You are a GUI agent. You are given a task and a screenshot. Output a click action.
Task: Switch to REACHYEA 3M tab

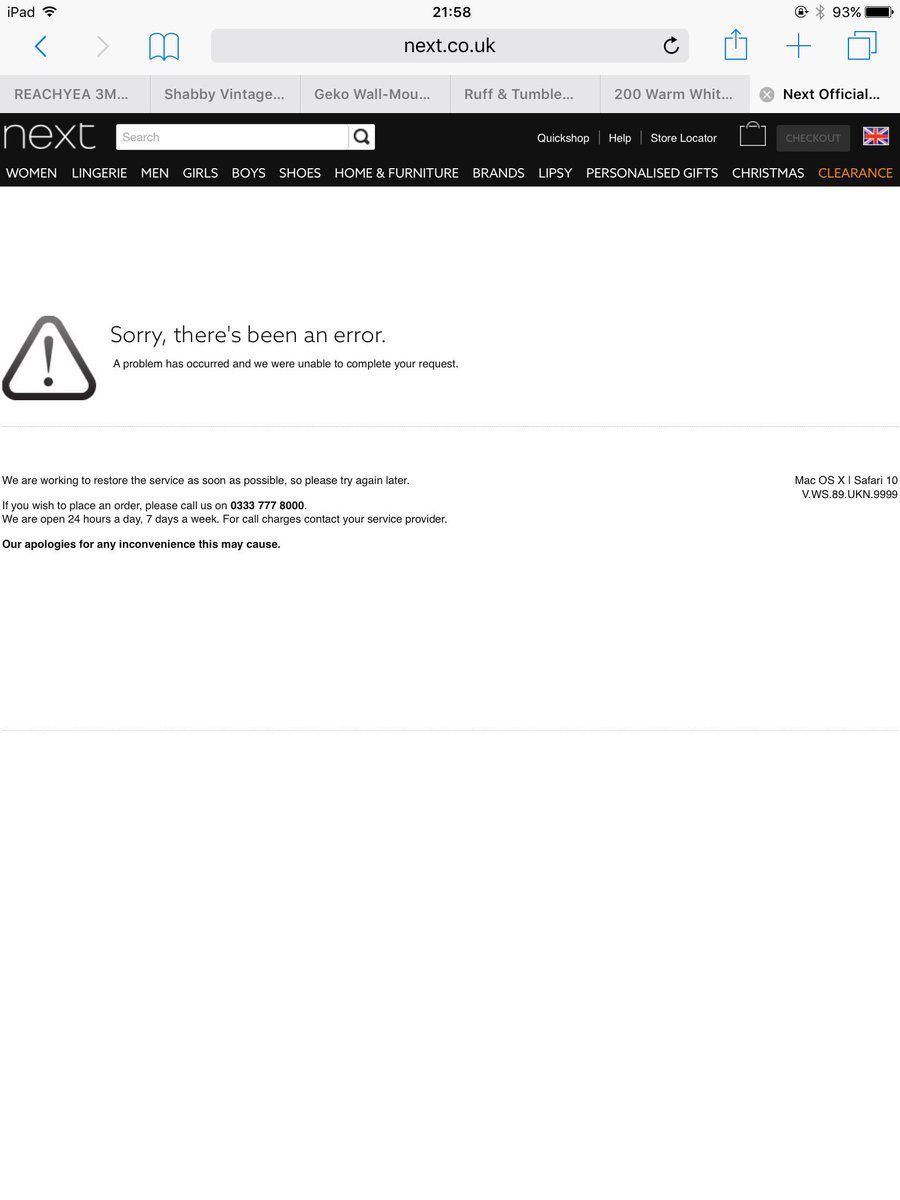tap(75, 94)
